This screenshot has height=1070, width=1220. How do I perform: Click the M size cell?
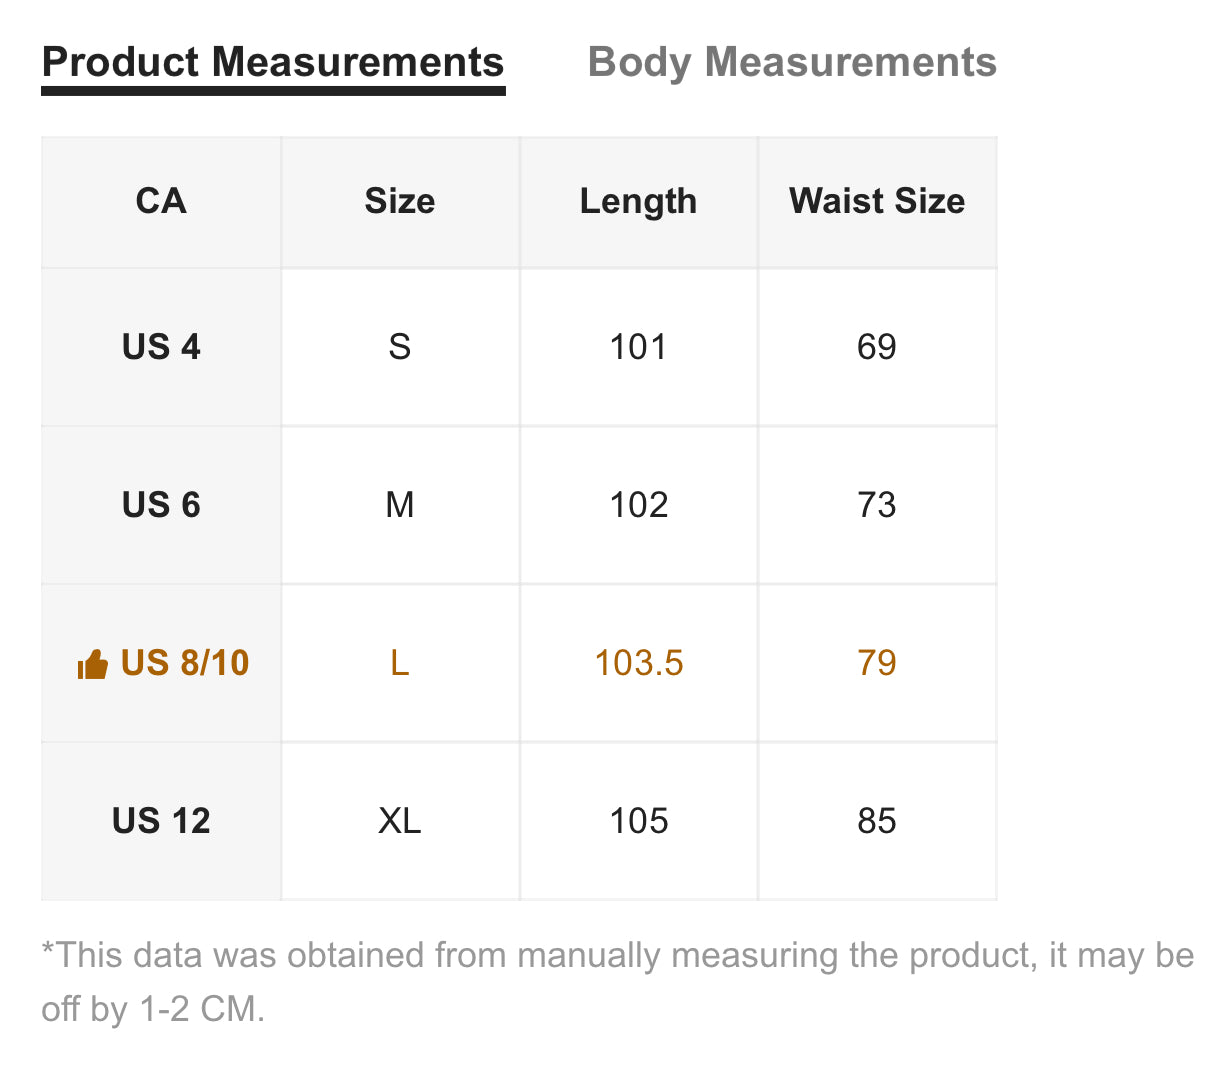coord(400,505)
